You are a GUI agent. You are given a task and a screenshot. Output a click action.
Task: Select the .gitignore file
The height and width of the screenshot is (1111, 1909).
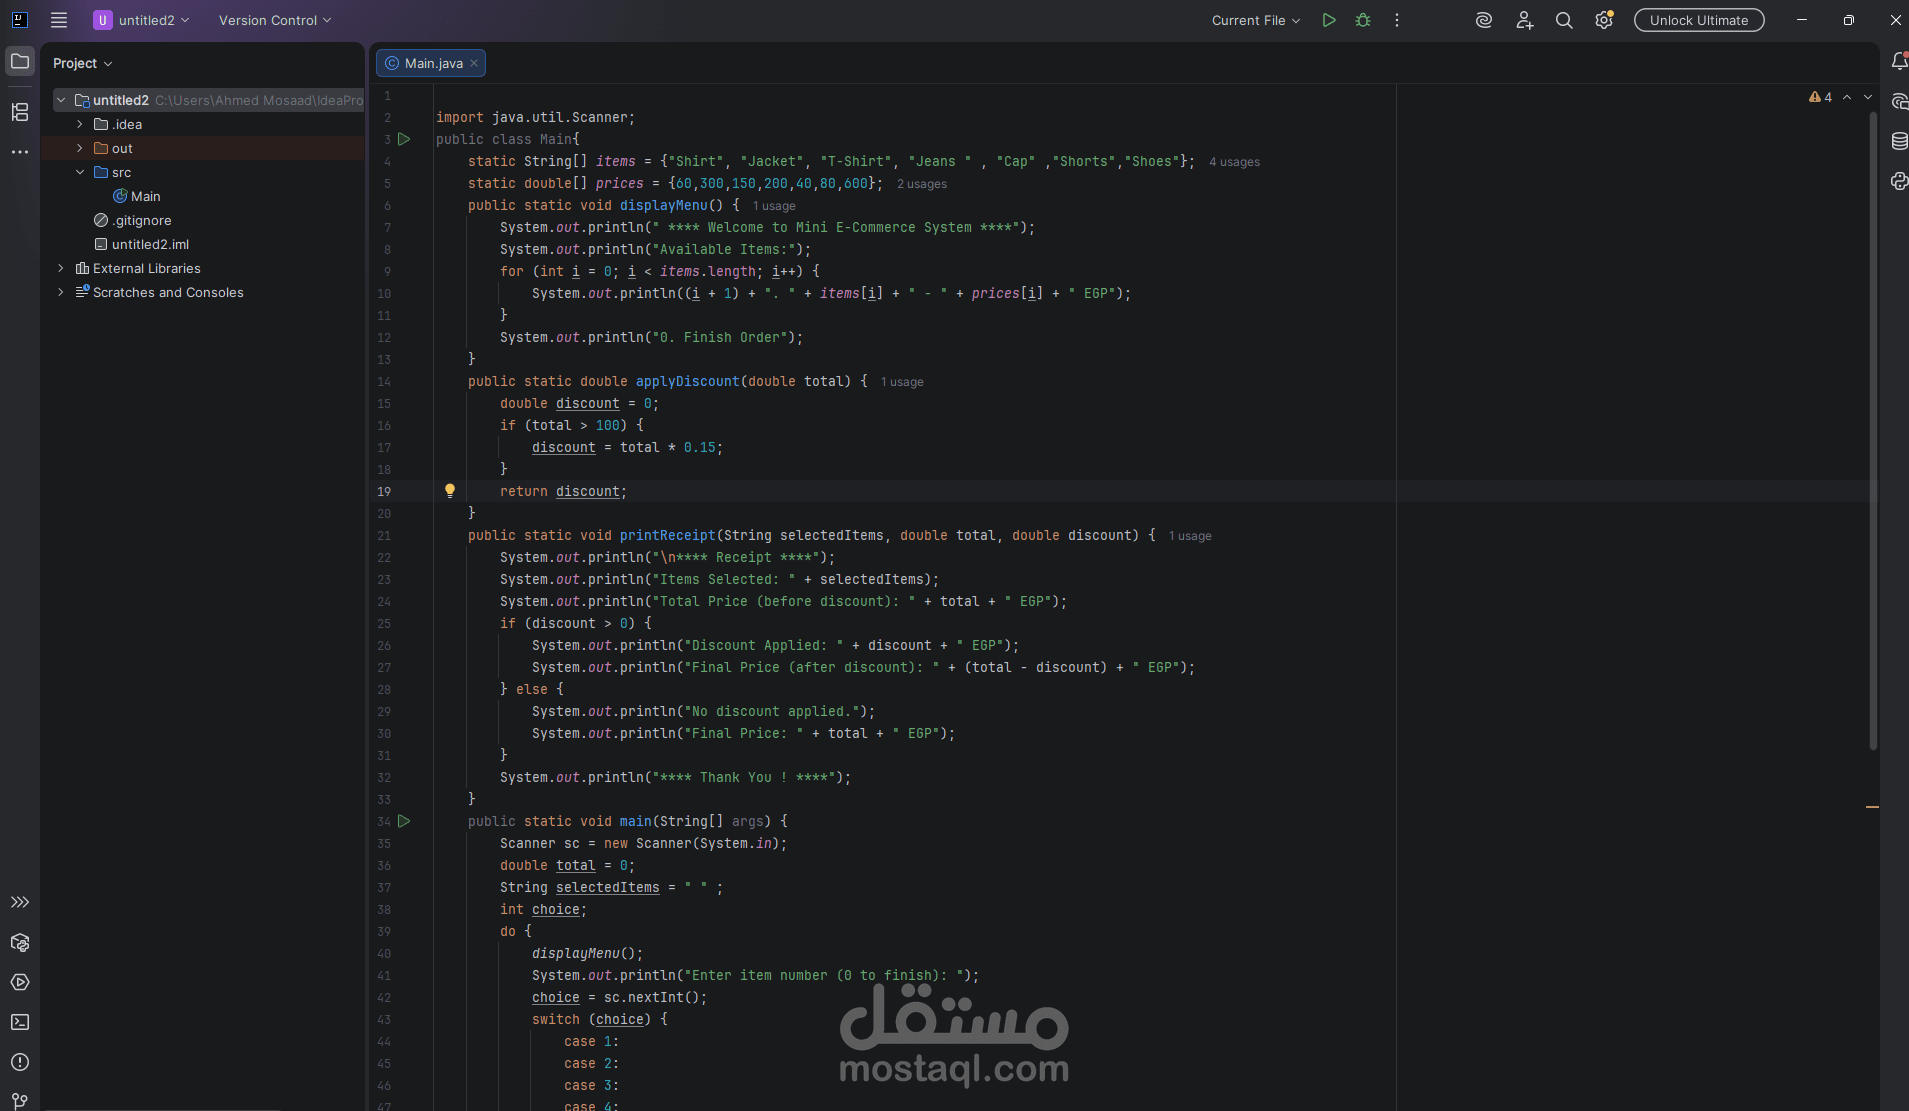tap(133, 220)
